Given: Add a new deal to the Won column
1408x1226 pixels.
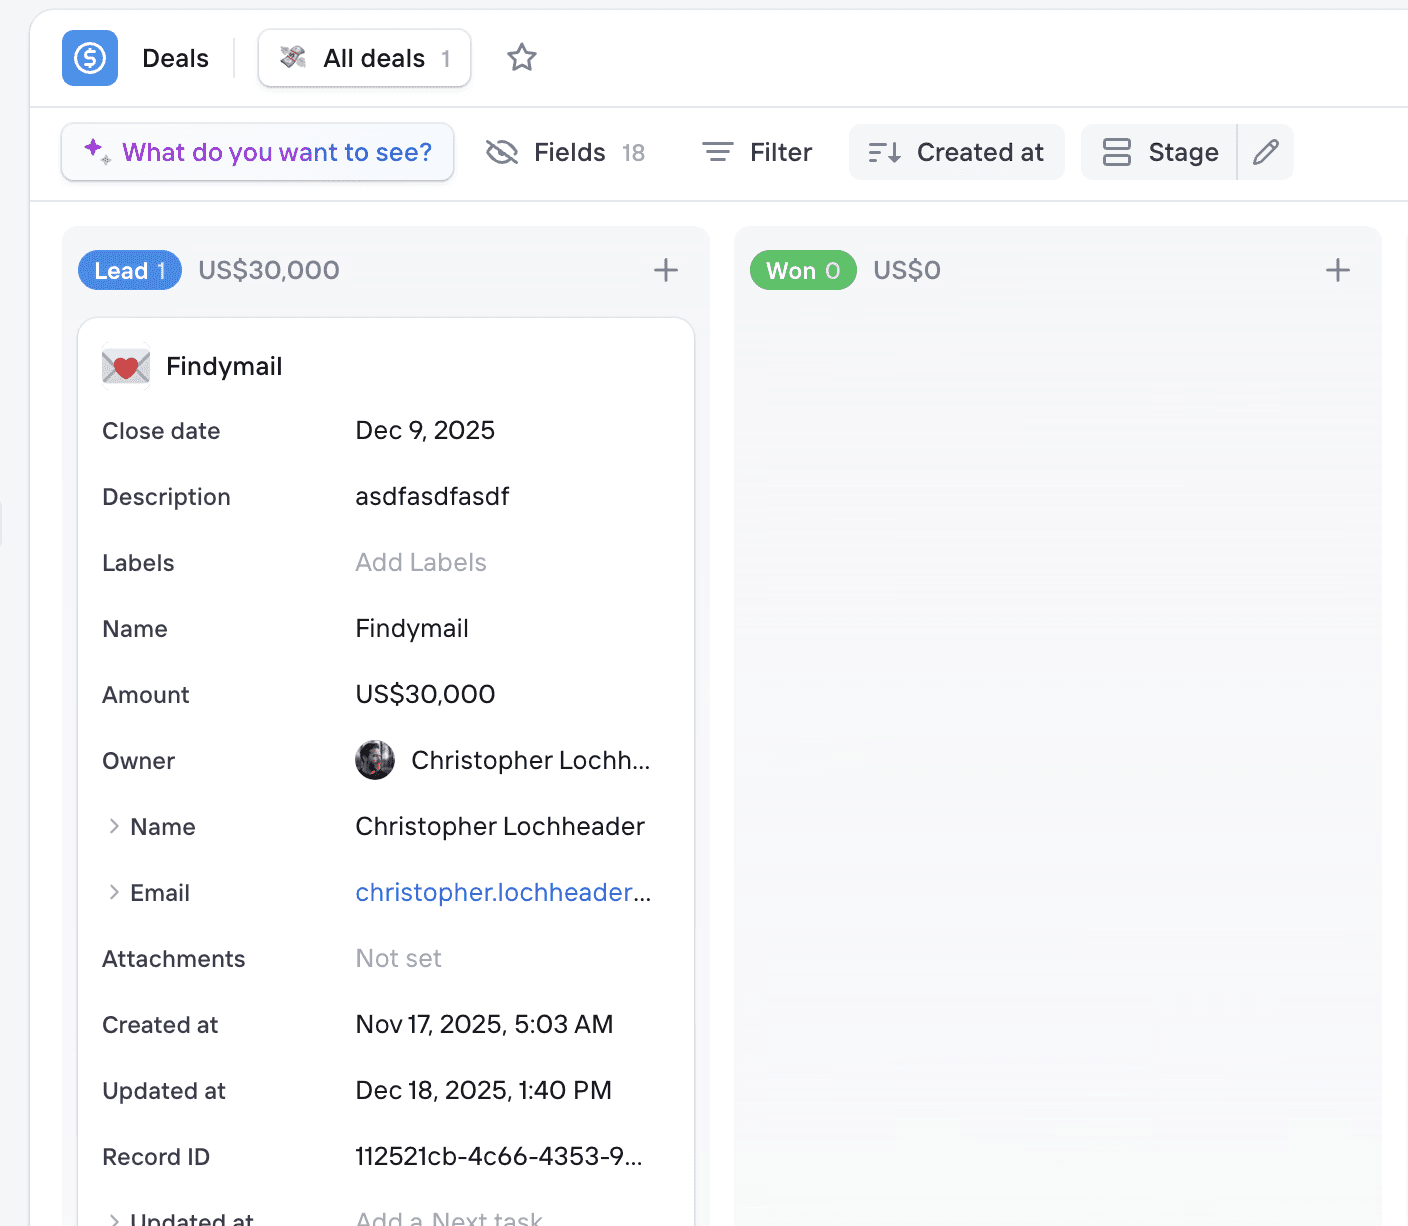Looking at the screenshot, I should (x=1337, y=270).
